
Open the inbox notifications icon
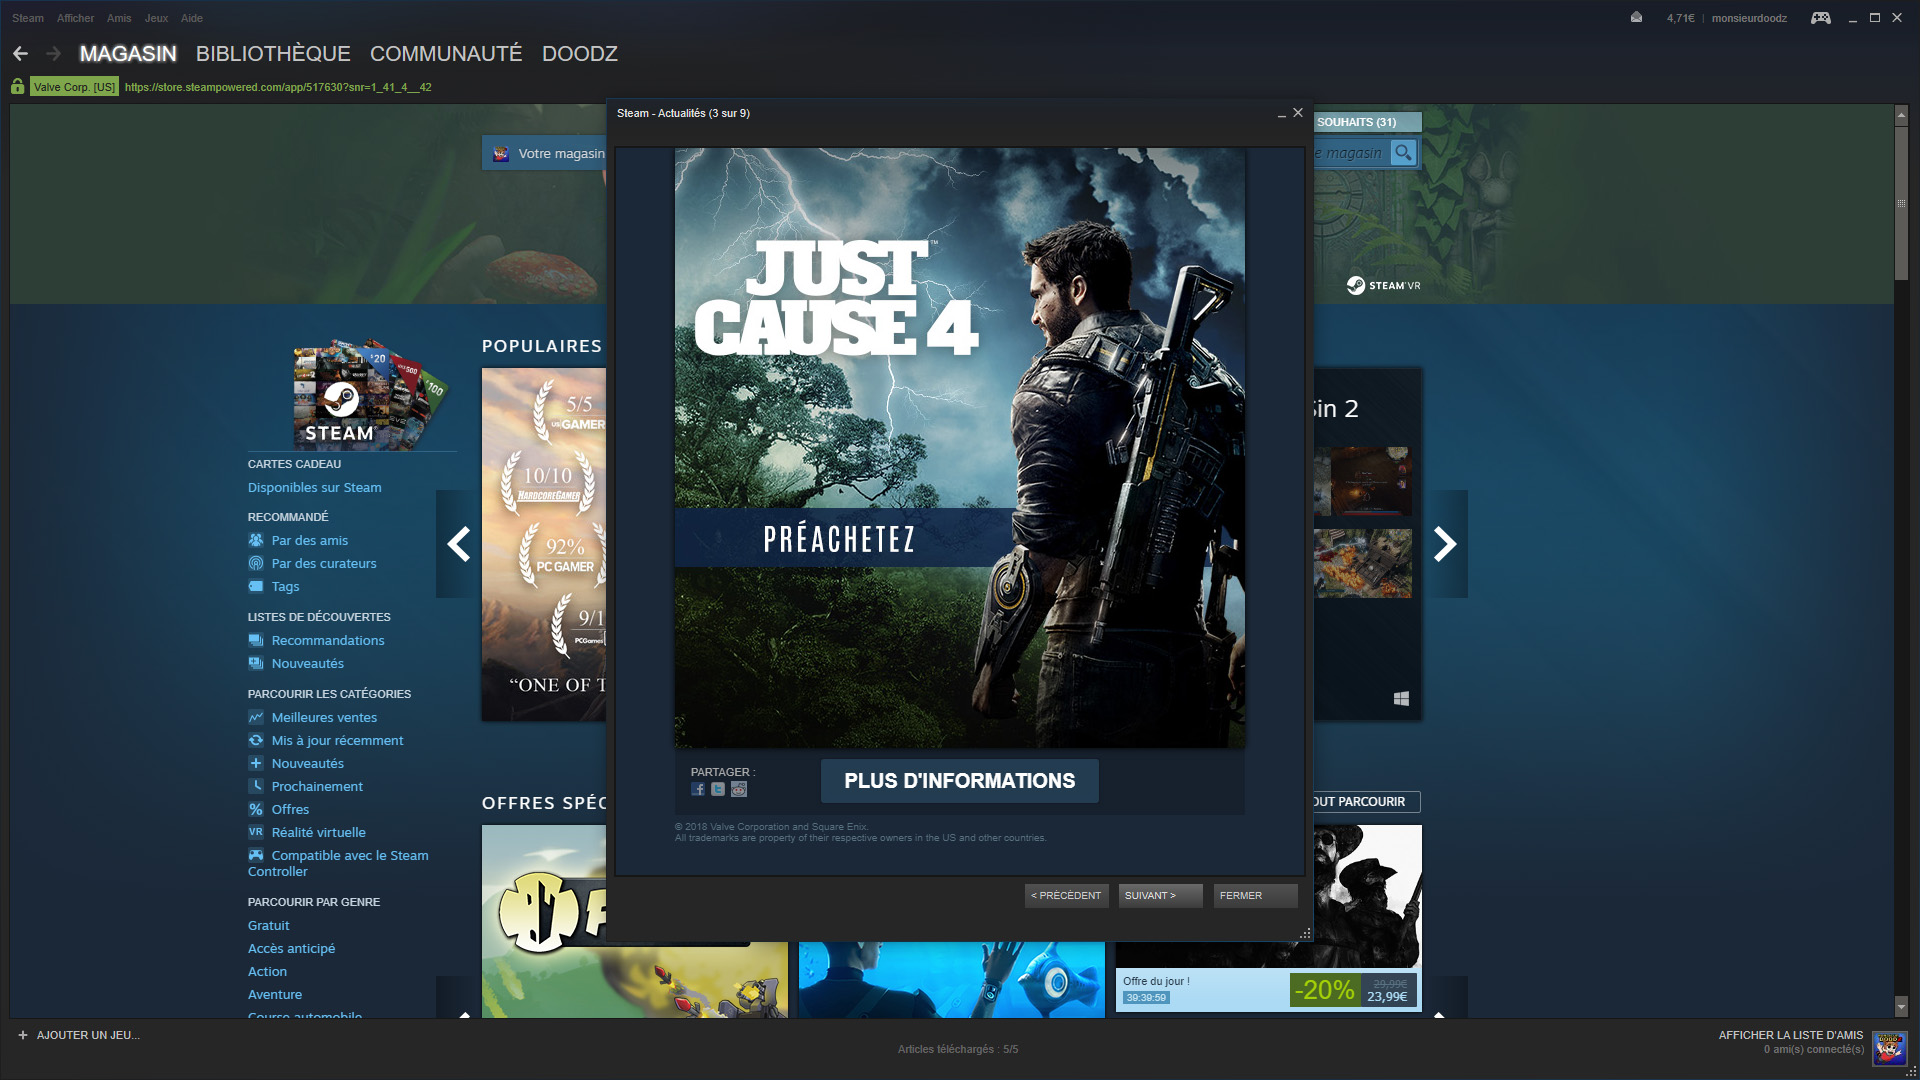[x=1636, y=18]
